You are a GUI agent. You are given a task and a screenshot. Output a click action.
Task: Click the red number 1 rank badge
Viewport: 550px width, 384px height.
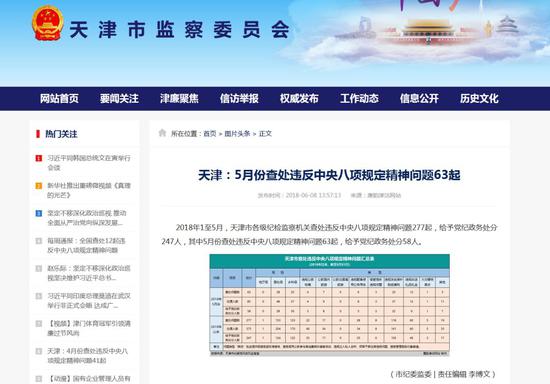pyautogui.click(x=39, y=158)
